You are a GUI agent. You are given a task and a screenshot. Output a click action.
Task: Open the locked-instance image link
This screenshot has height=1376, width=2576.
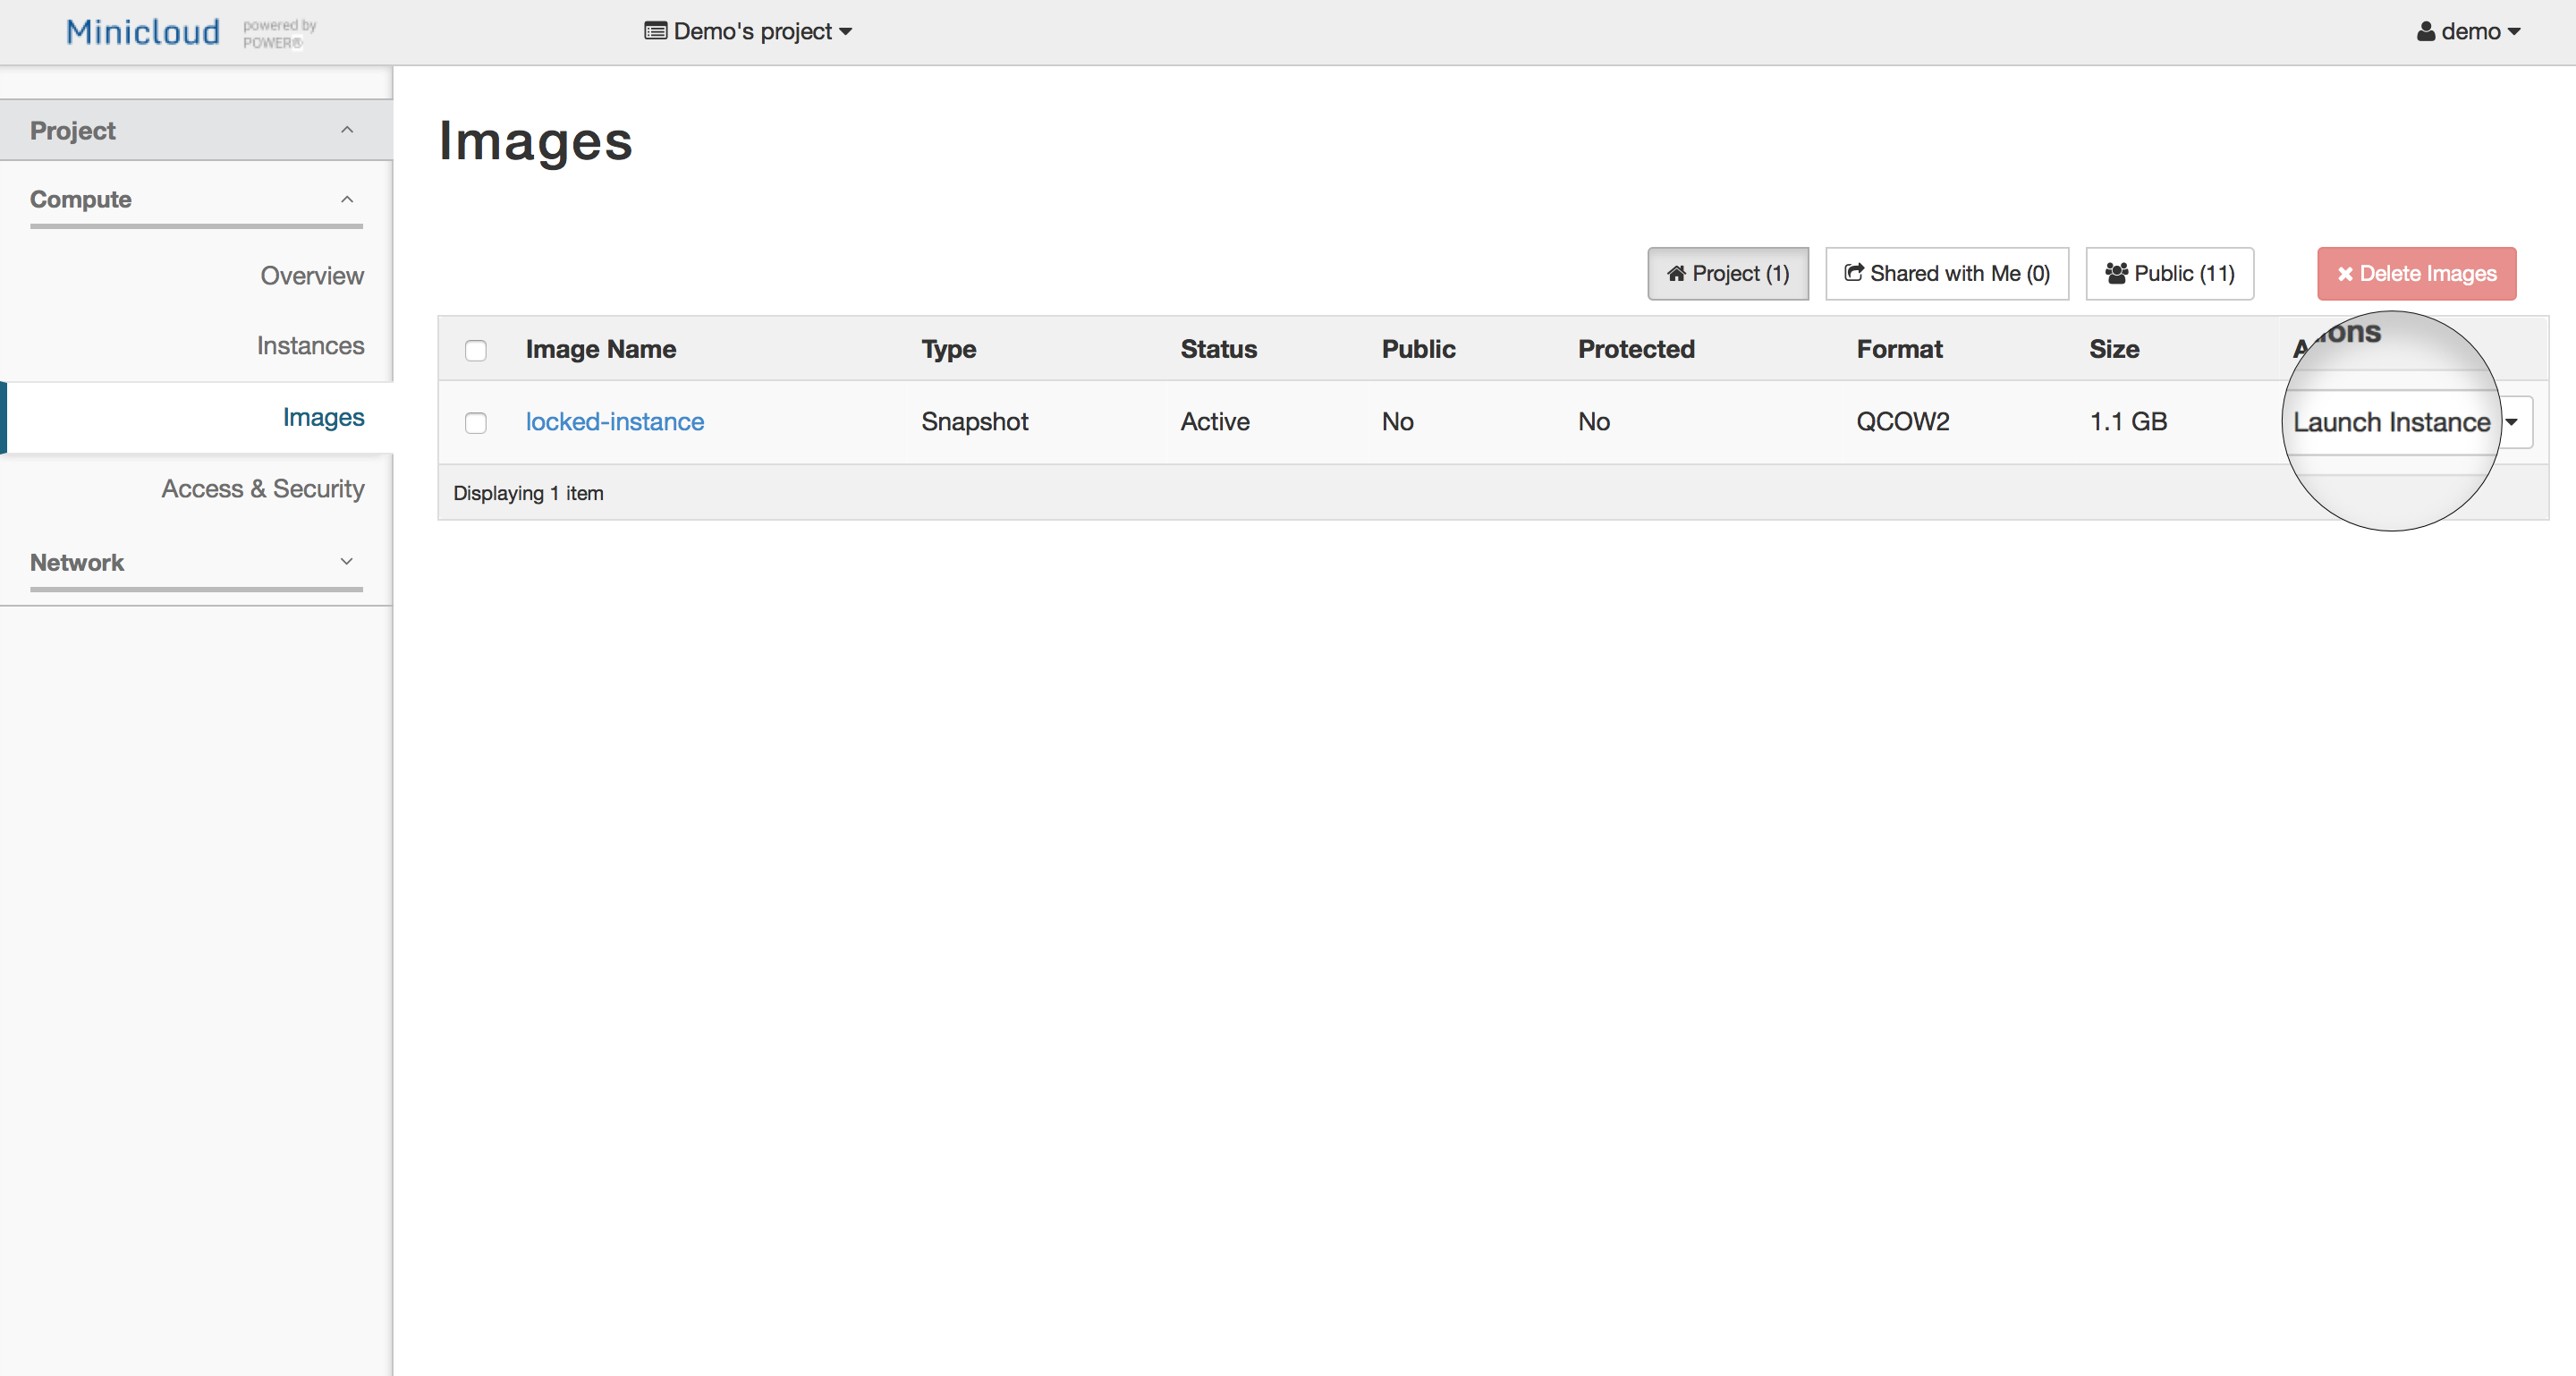coord(614,422)
